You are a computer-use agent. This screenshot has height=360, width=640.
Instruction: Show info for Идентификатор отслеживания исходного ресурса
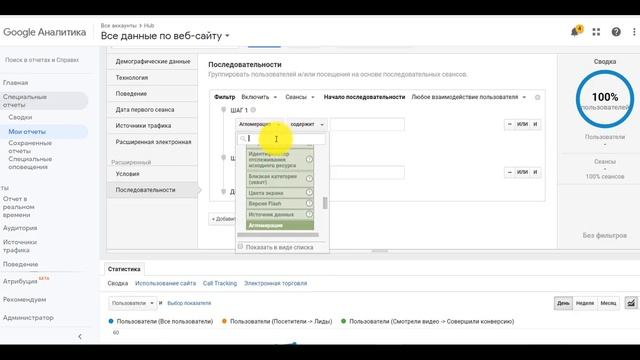click(309, 160)
